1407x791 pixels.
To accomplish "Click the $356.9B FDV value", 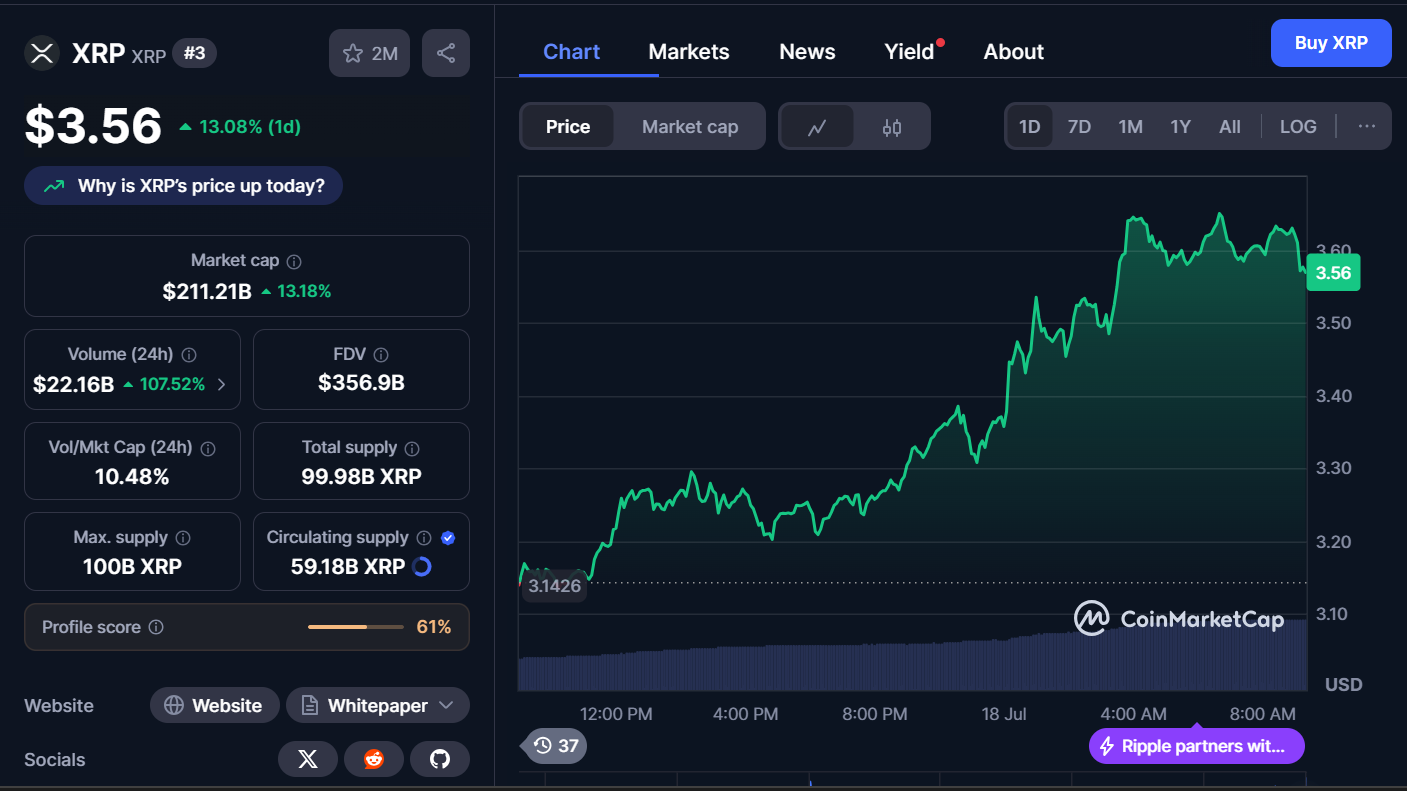I will [x=361, y=383].
